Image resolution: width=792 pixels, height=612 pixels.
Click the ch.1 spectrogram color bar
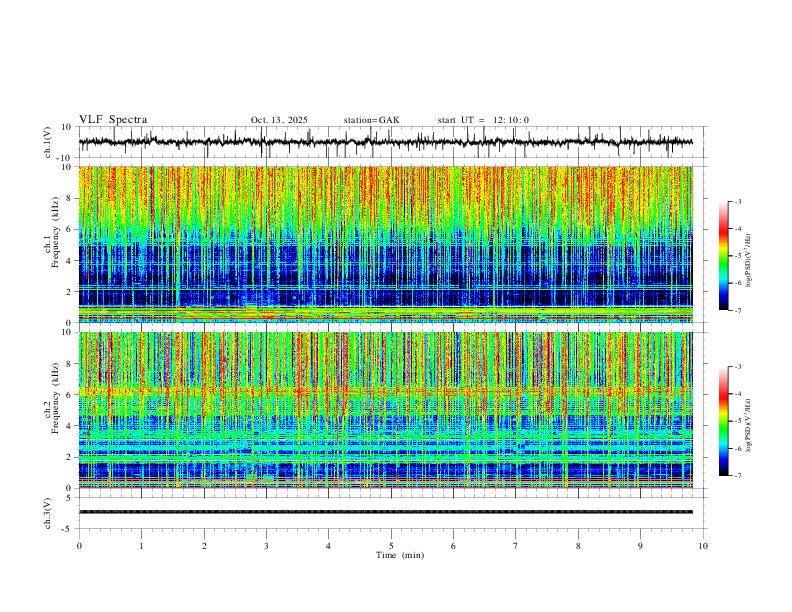click(x=723, y=256)
